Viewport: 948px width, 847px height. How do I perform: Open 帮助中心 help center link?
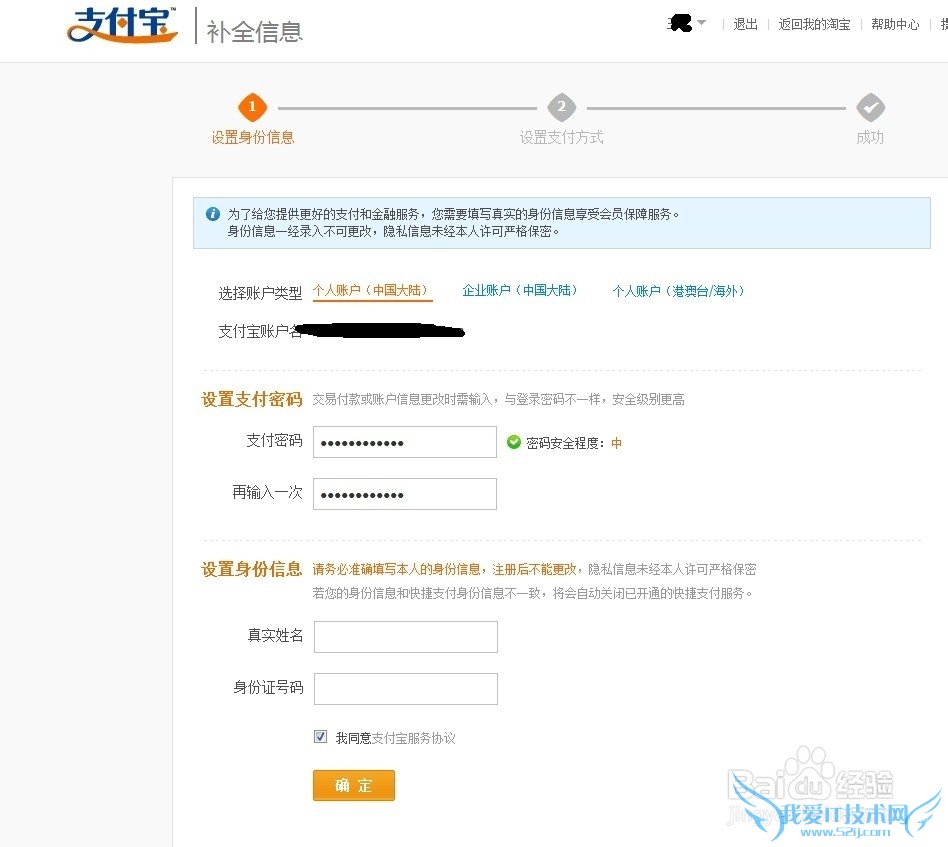click(x=895, y=24)
